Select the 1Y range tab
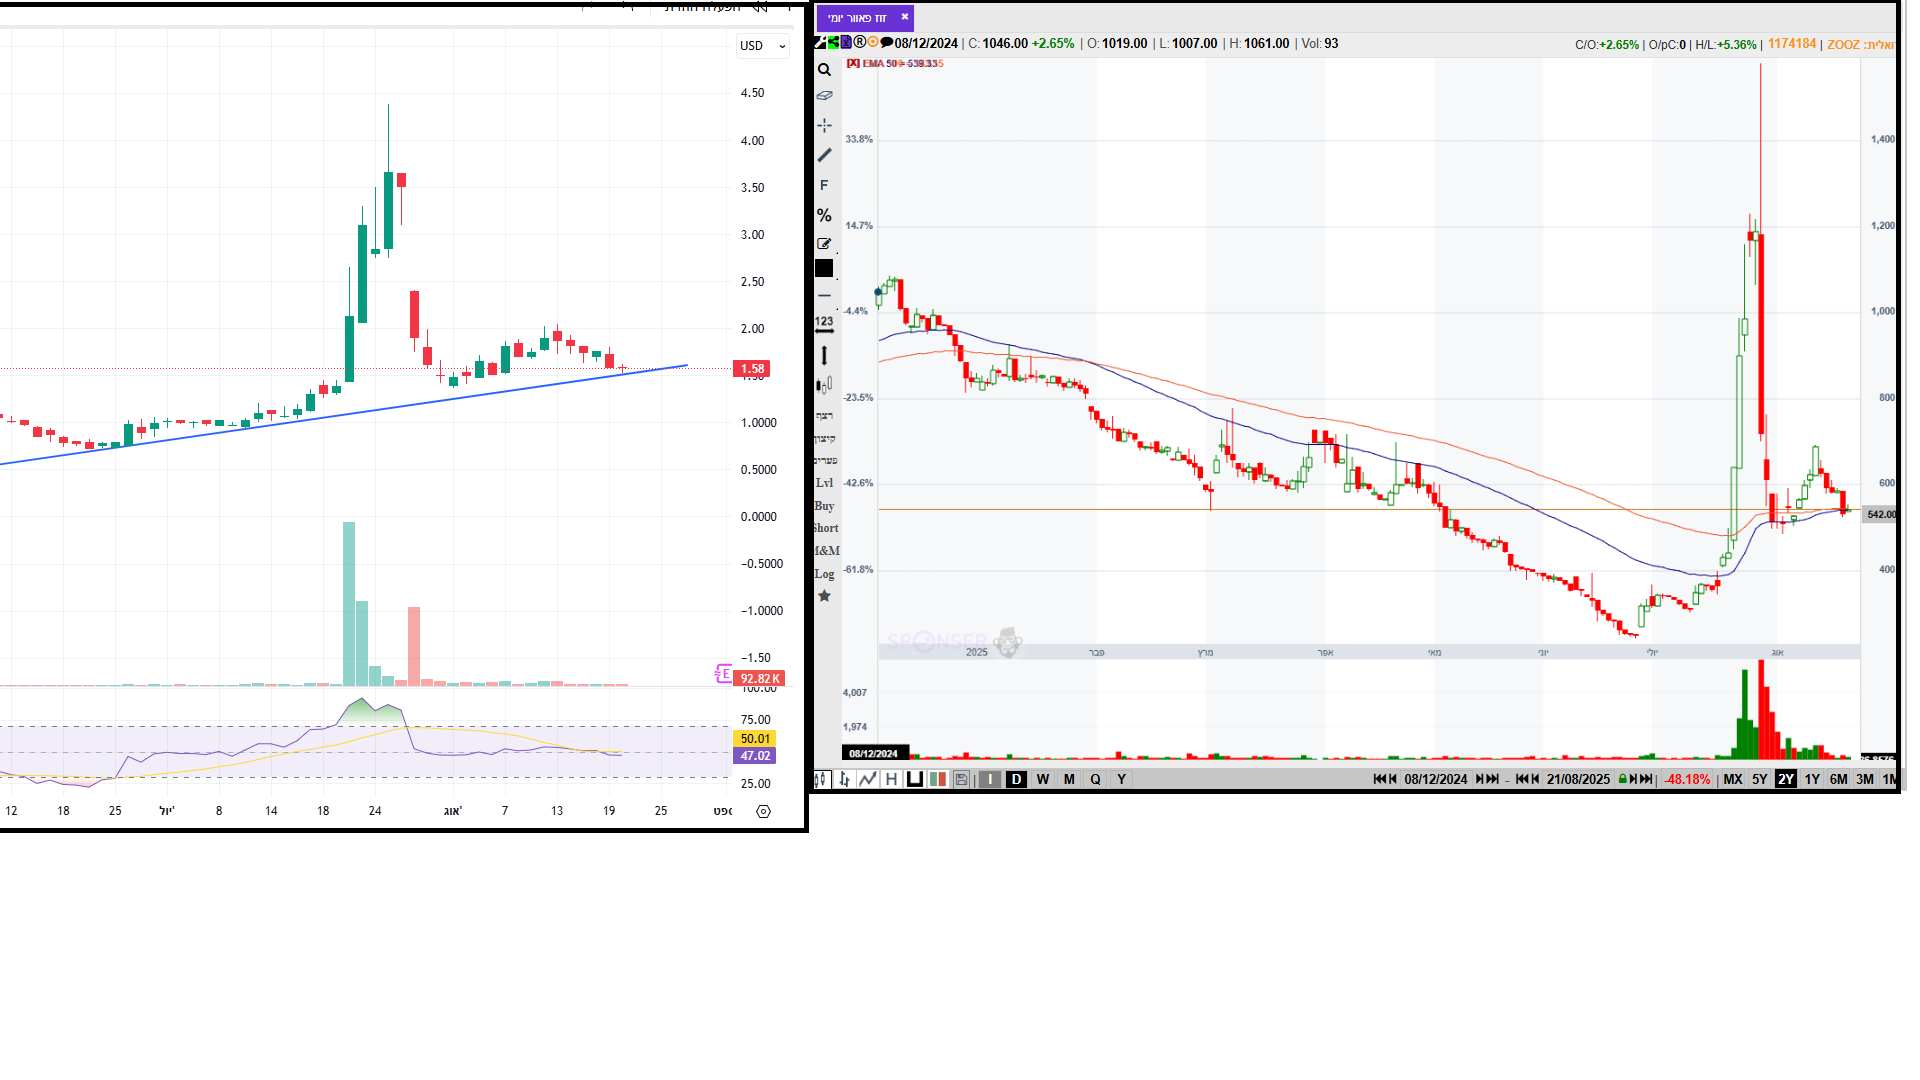 pos(1812,779)
